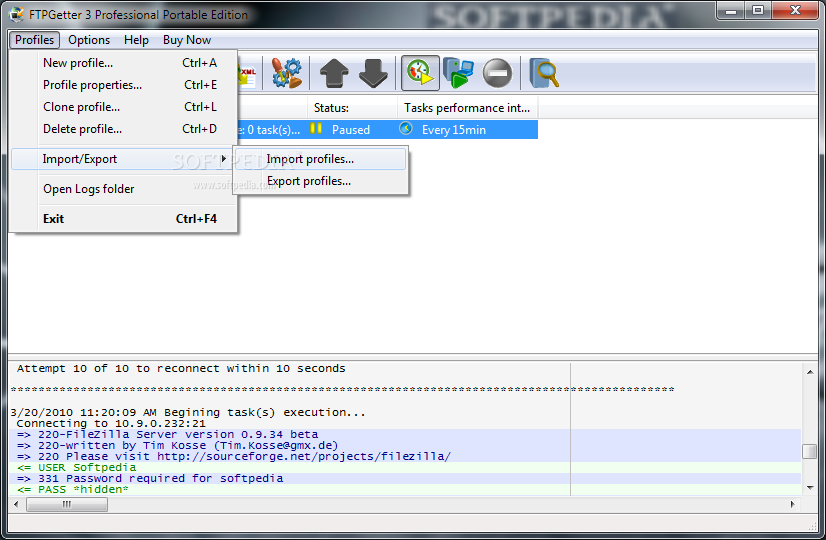Click the log vertical scrollbar thumb
Screen dimensions: 826x540
coord(810,451)
